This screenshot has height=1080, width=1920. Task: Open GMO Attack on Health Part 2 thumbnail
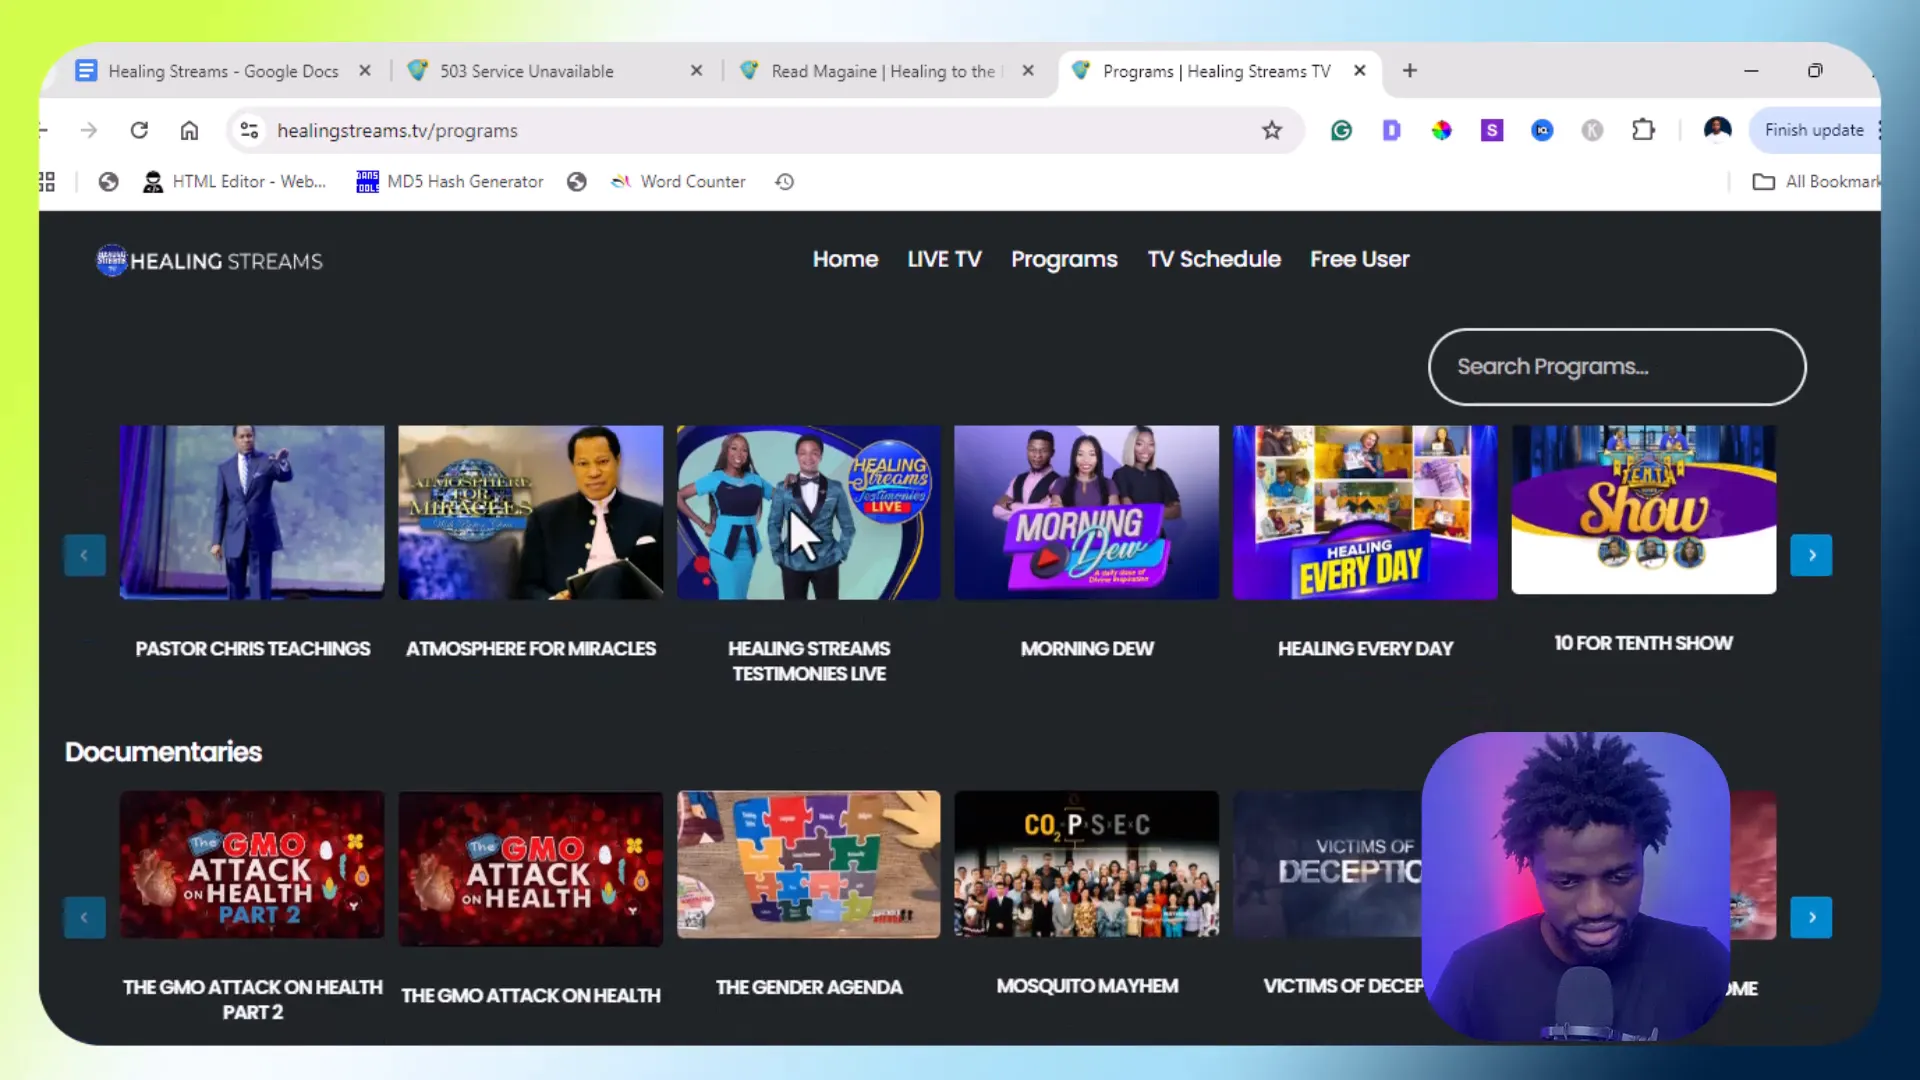(252, 865)
